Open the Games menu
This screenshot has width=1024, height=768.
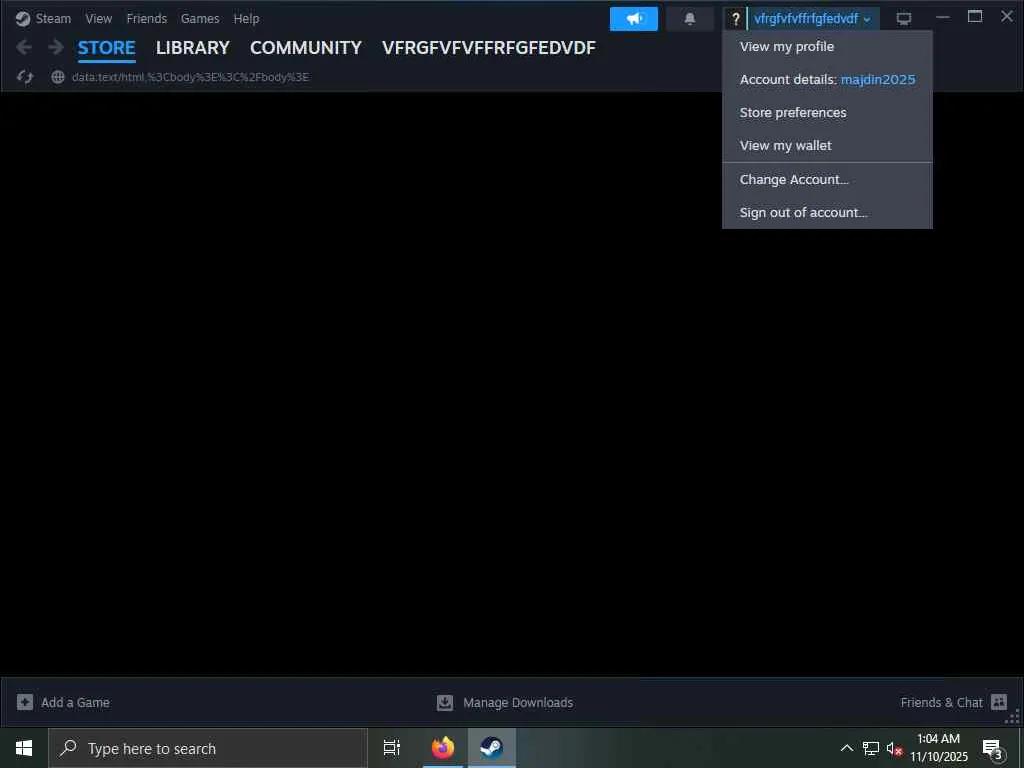click(200, 19)
